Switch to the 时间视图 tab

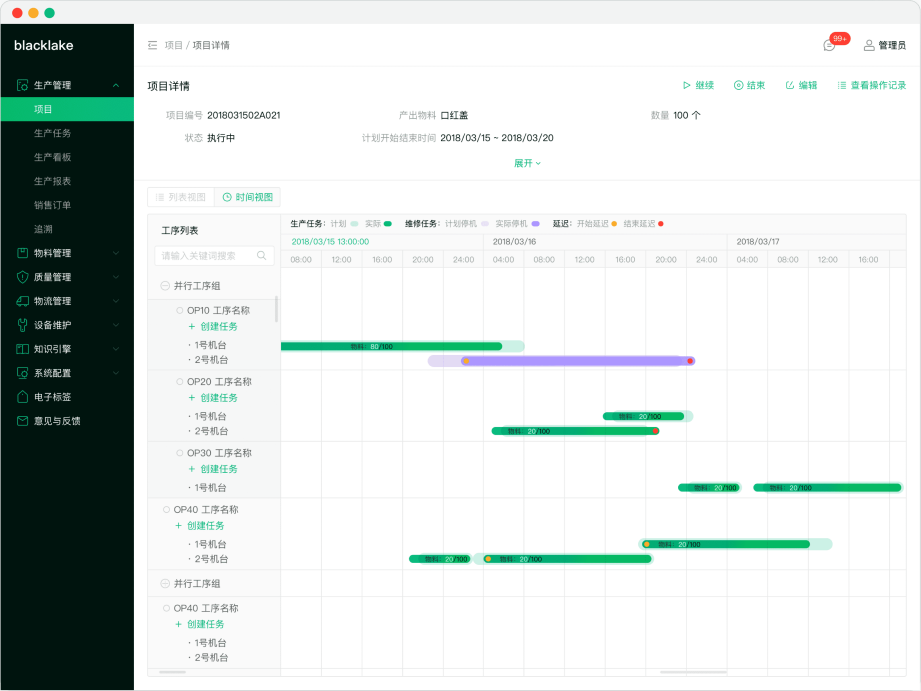point(247,197)
